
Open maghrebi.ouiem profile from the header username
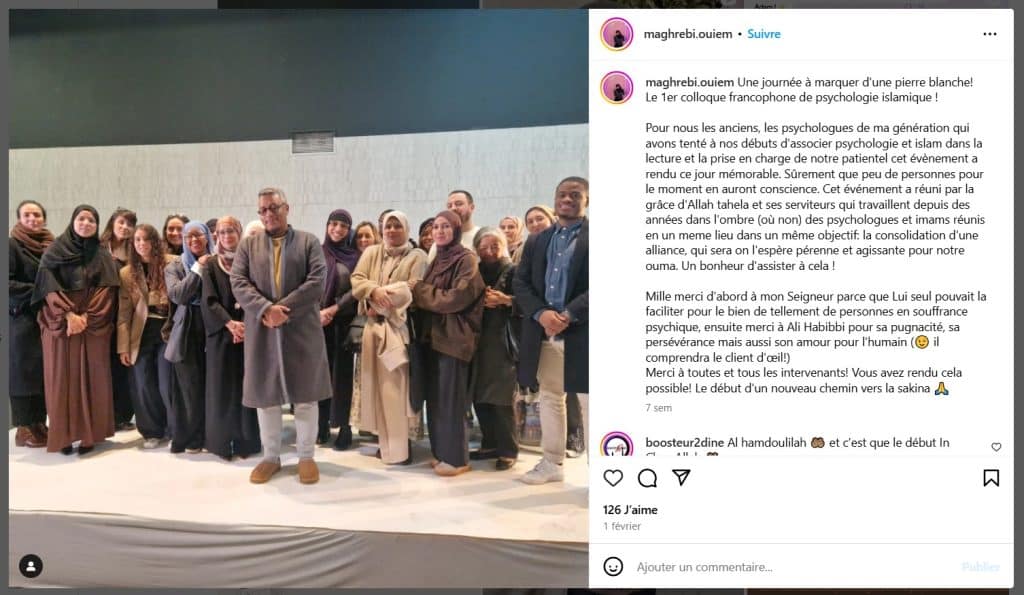pos(688,34)
